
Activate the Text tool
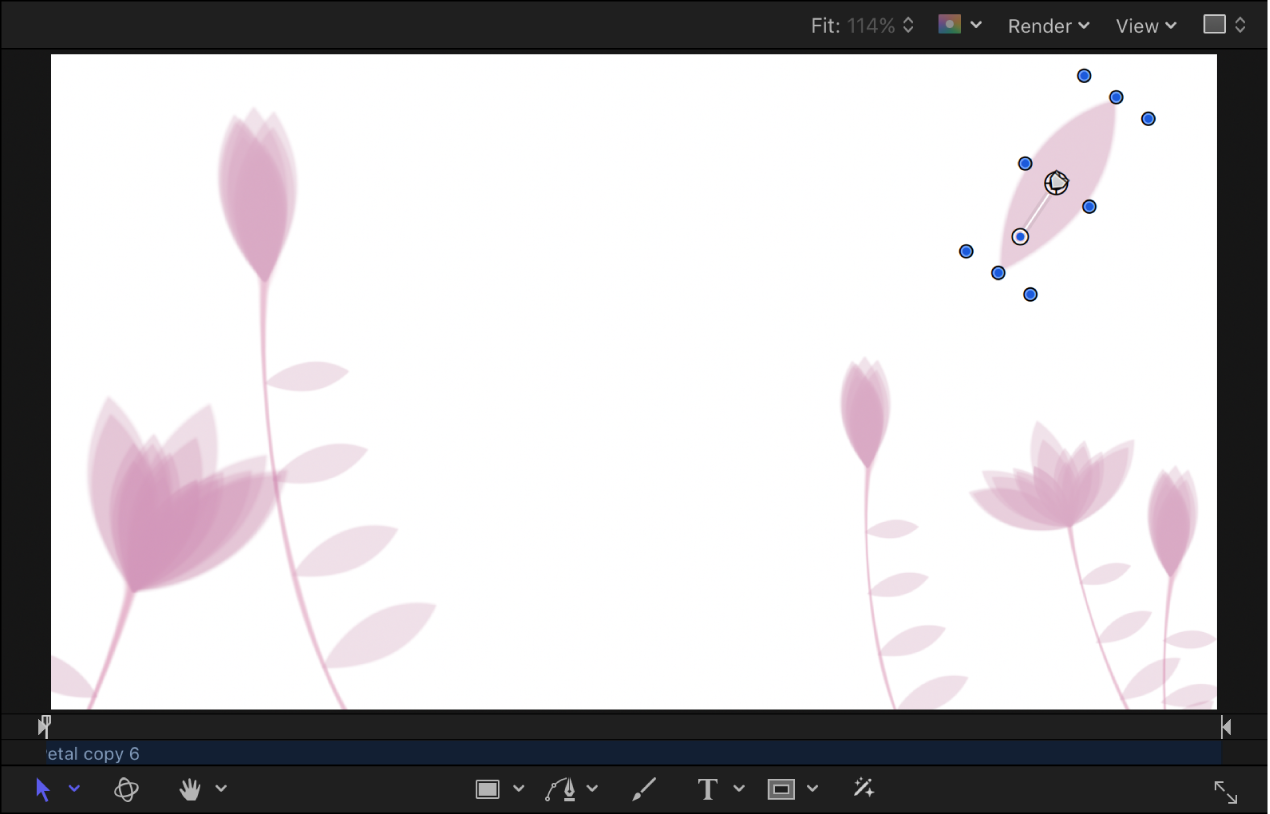707,789
